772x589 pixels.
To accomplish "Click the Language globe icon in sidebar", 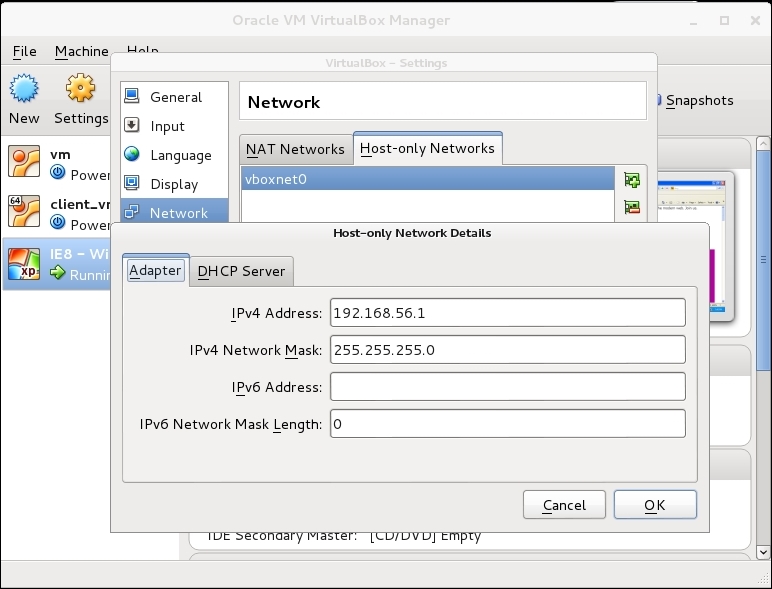I will coord(131,154).
